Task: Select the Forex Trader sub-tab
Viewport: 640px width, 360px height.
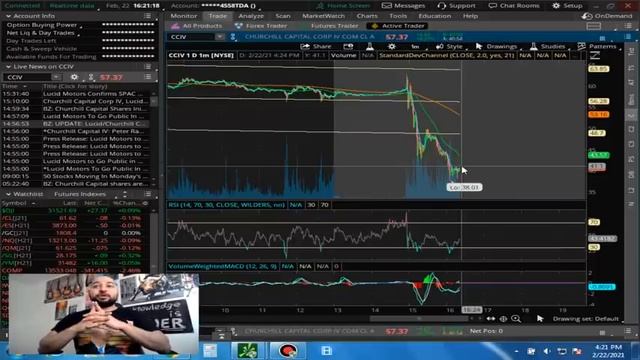Action: coord(261,26)
